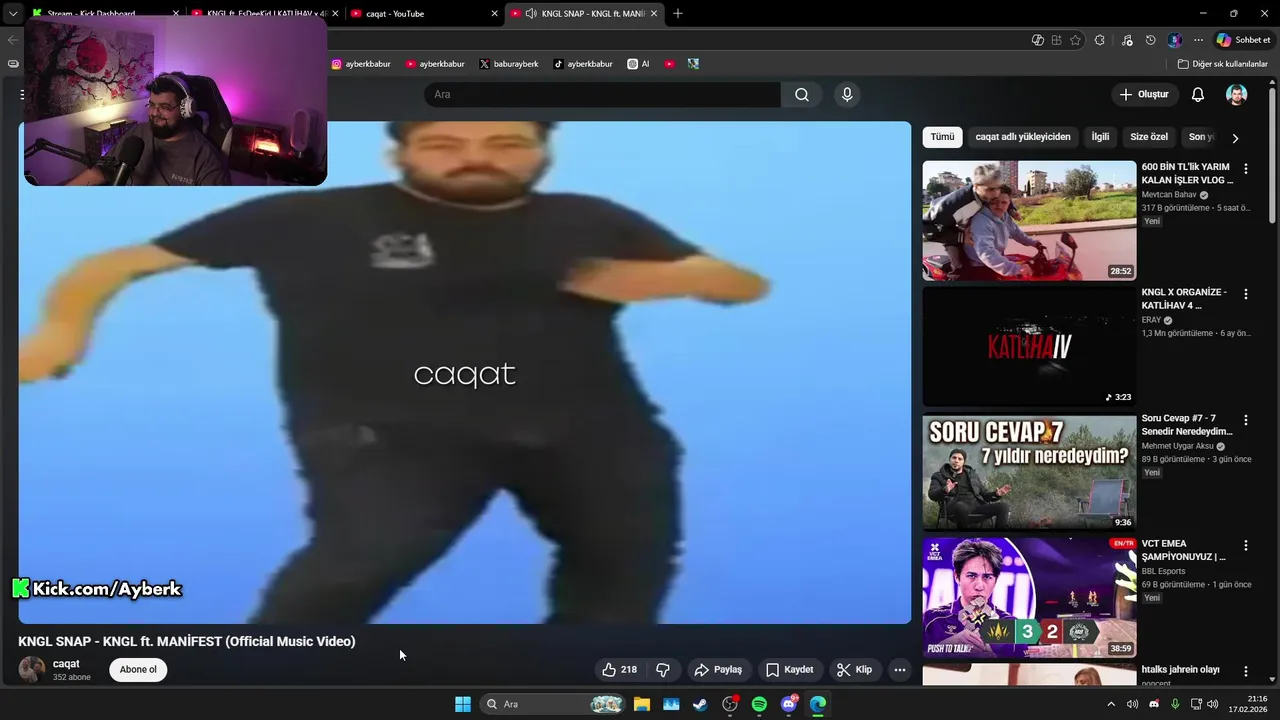Select the Tümü filter chip

pos(942,137)
